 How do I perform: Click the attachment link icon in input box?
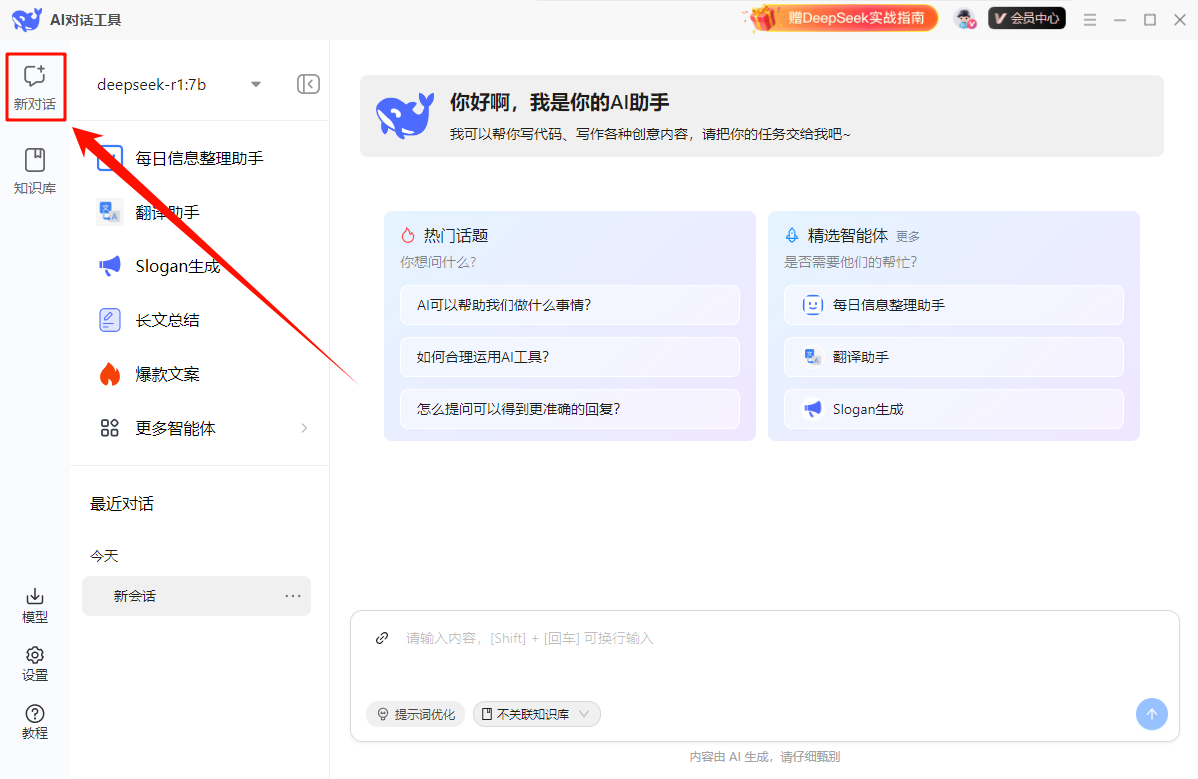(381, 638)
